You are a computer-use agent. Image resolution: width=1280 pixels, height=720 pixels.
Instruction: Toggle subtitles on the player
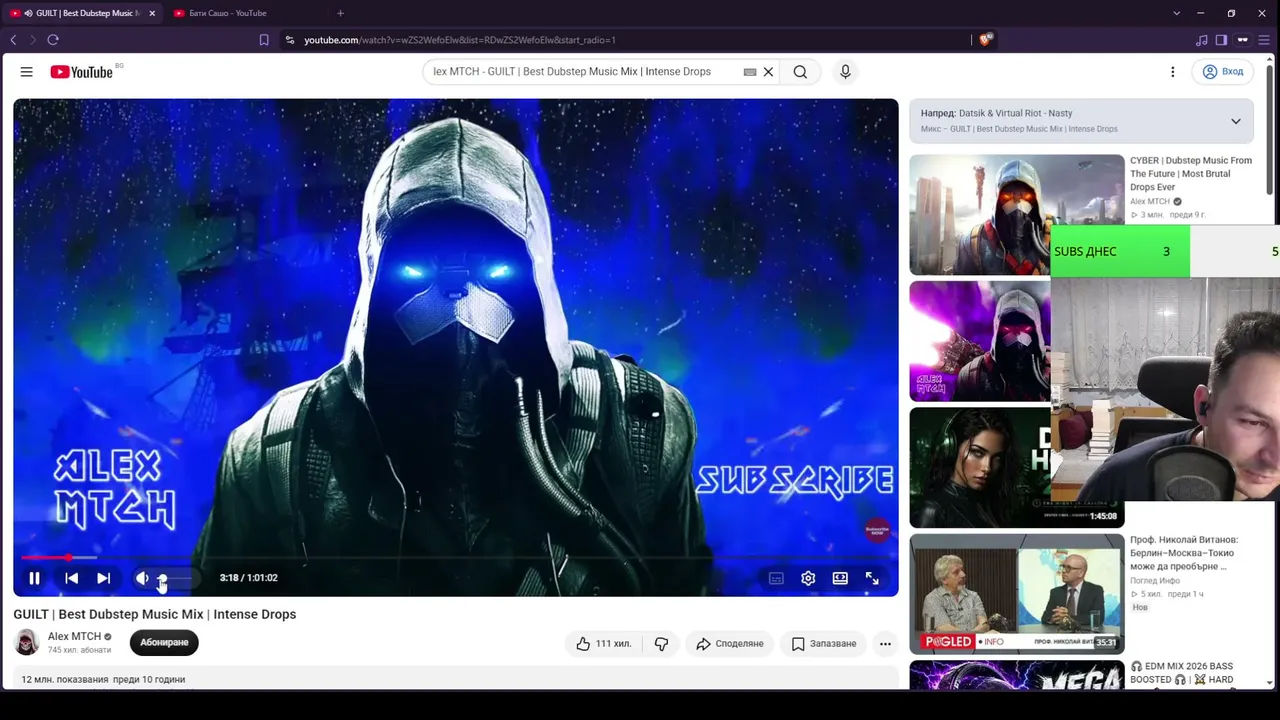776,578
